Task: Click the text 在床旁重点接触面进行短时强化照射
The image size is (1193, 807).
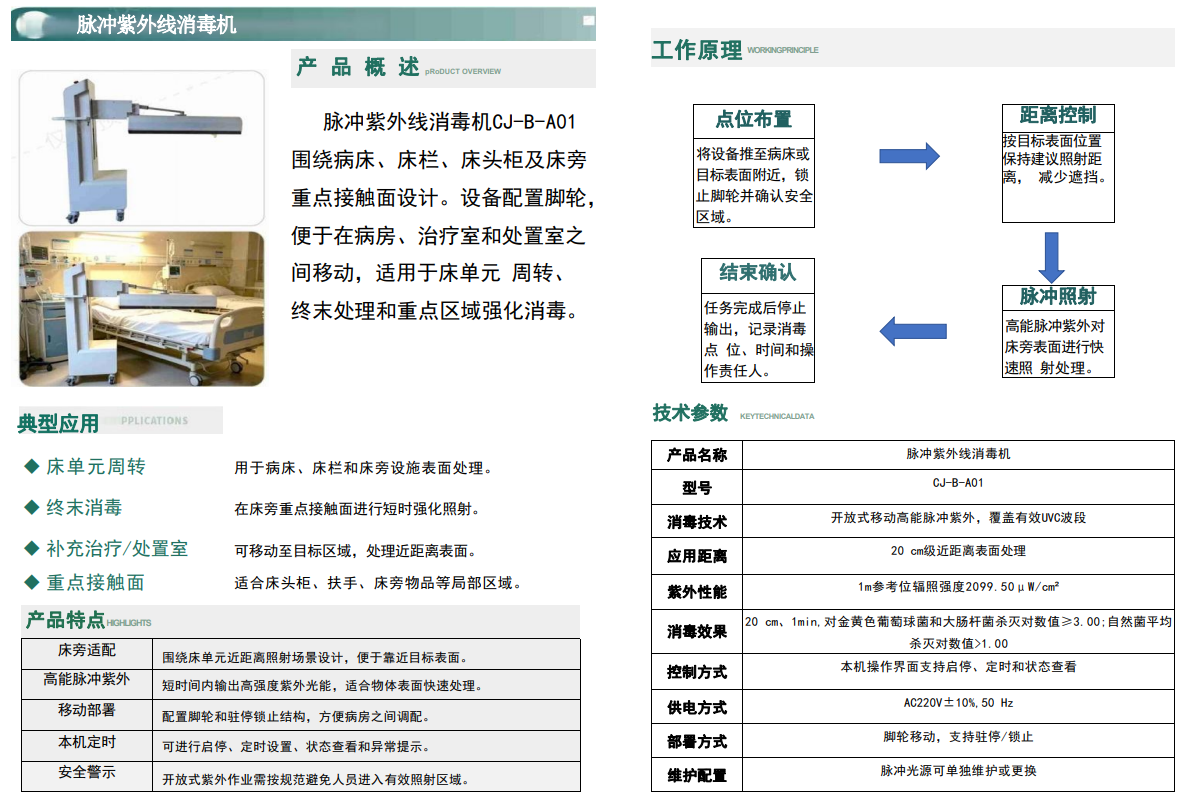Action: pos(357,509)
